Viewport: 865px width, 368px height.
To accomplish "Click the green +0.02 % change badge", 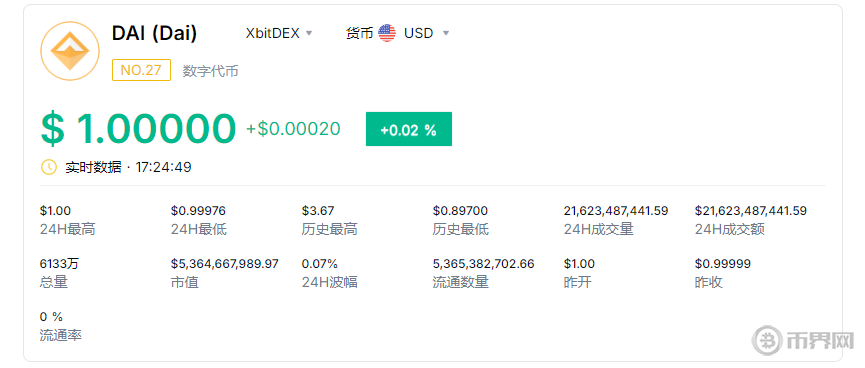I will [x=409, y=129].
